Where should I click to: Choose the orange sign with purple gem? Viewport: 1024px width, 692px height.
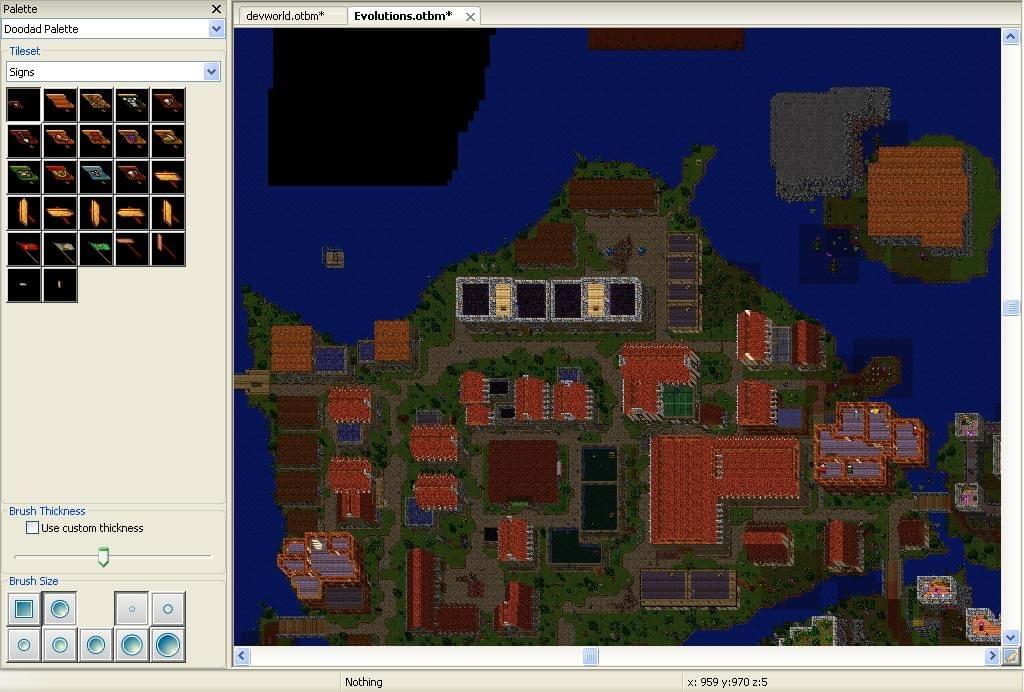tap(132, 140)
